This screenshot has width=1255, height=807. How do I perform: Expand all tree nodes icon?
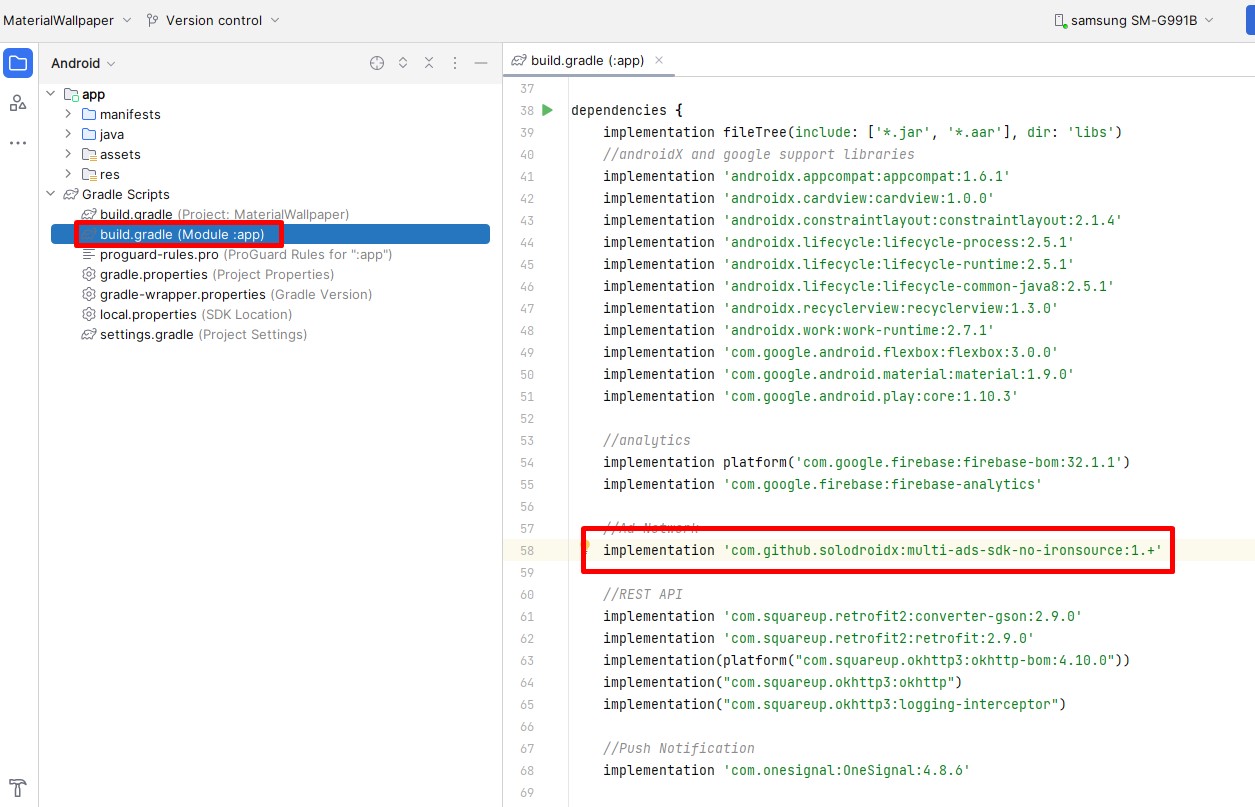[x=403, y=63]
